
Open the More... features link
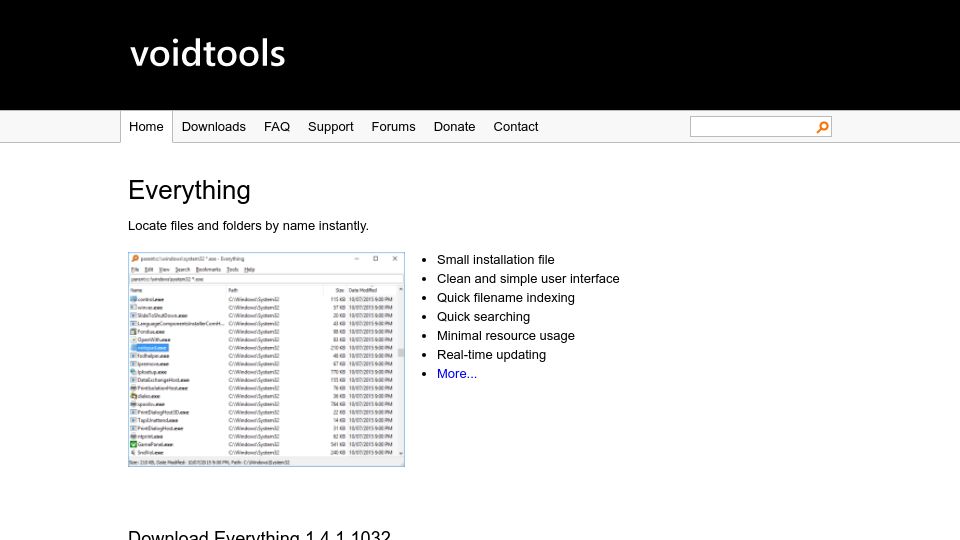pyautogui.click(x=457, y=373)
